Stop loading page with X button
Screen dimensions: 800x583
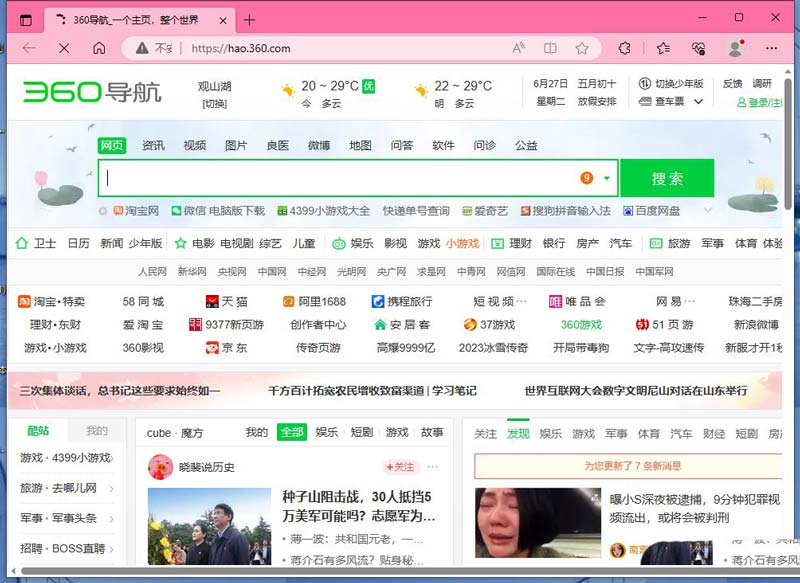pos(64,48)
